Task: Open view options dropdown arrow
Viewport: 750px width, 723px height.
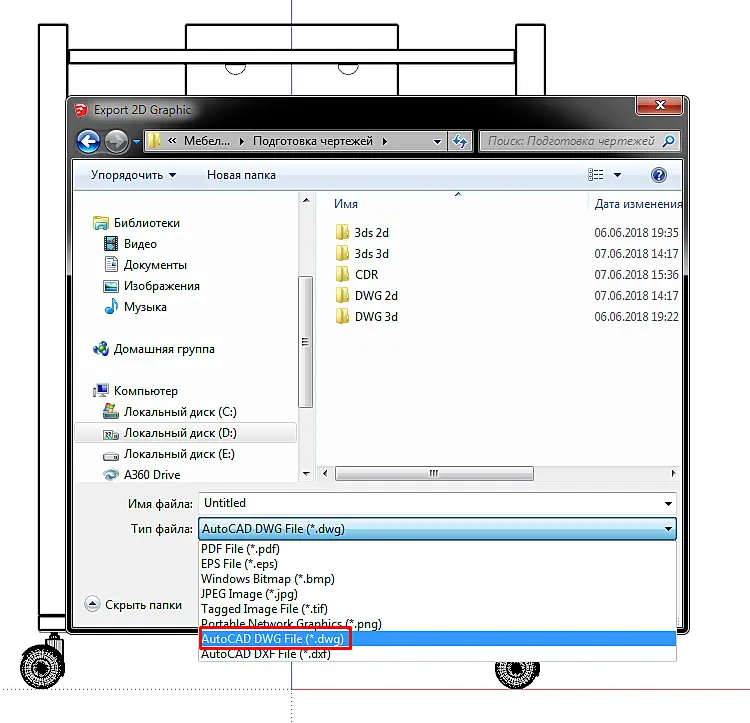Action: [x=618, y=175]
